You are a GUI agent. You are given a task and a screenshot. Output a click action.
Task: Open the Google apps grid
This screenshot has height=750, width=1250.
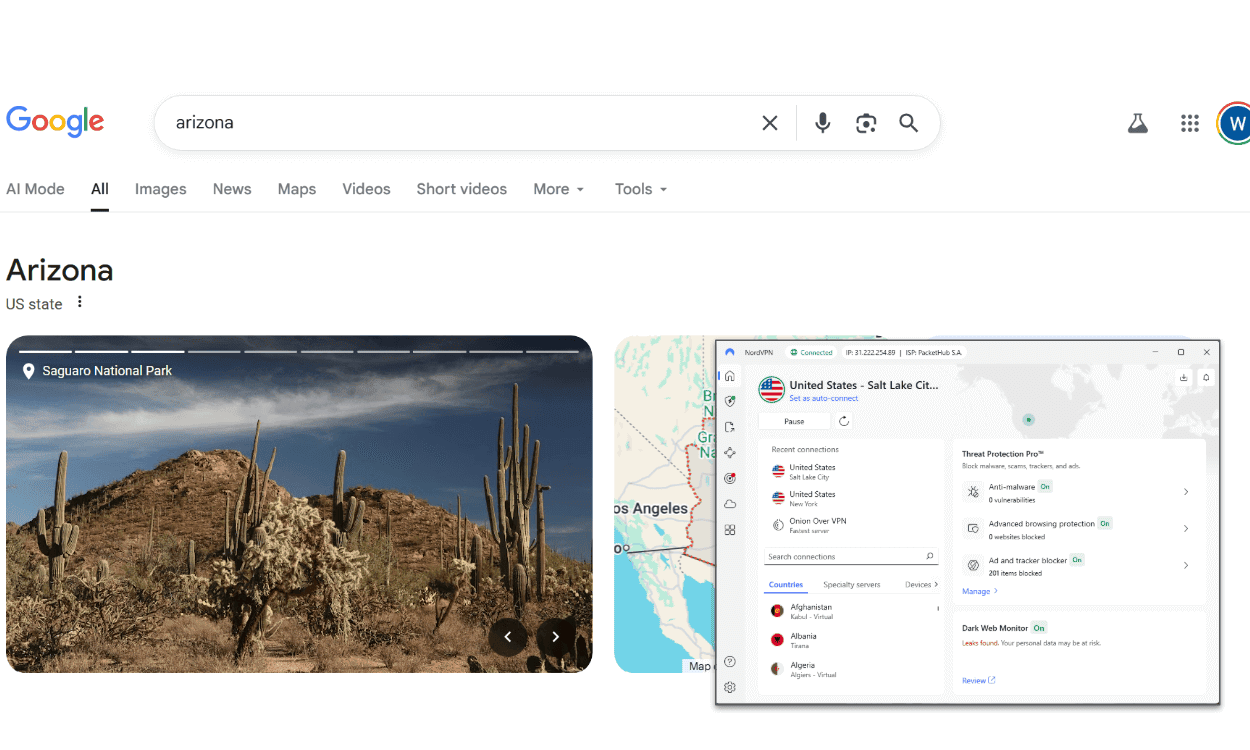[x=1189, y=123]
